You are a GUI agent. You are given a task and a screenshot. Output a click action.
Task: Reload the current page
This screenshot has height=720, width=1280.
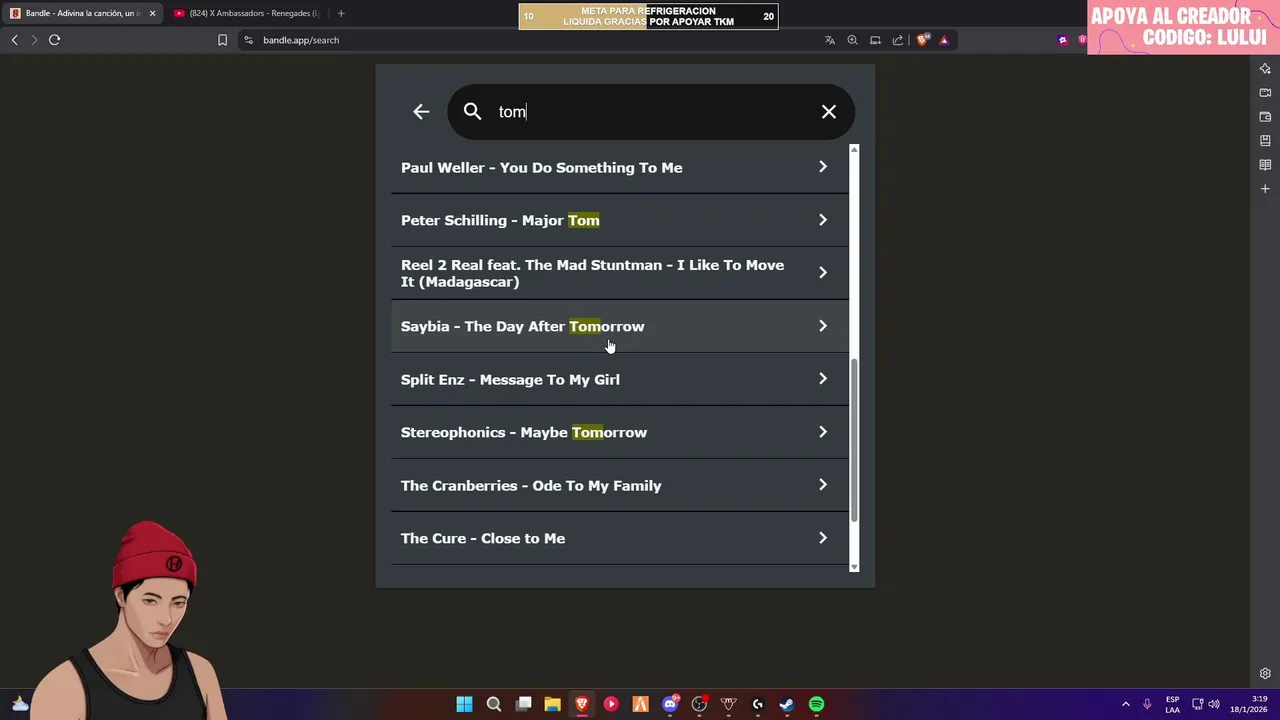(54, 40)
